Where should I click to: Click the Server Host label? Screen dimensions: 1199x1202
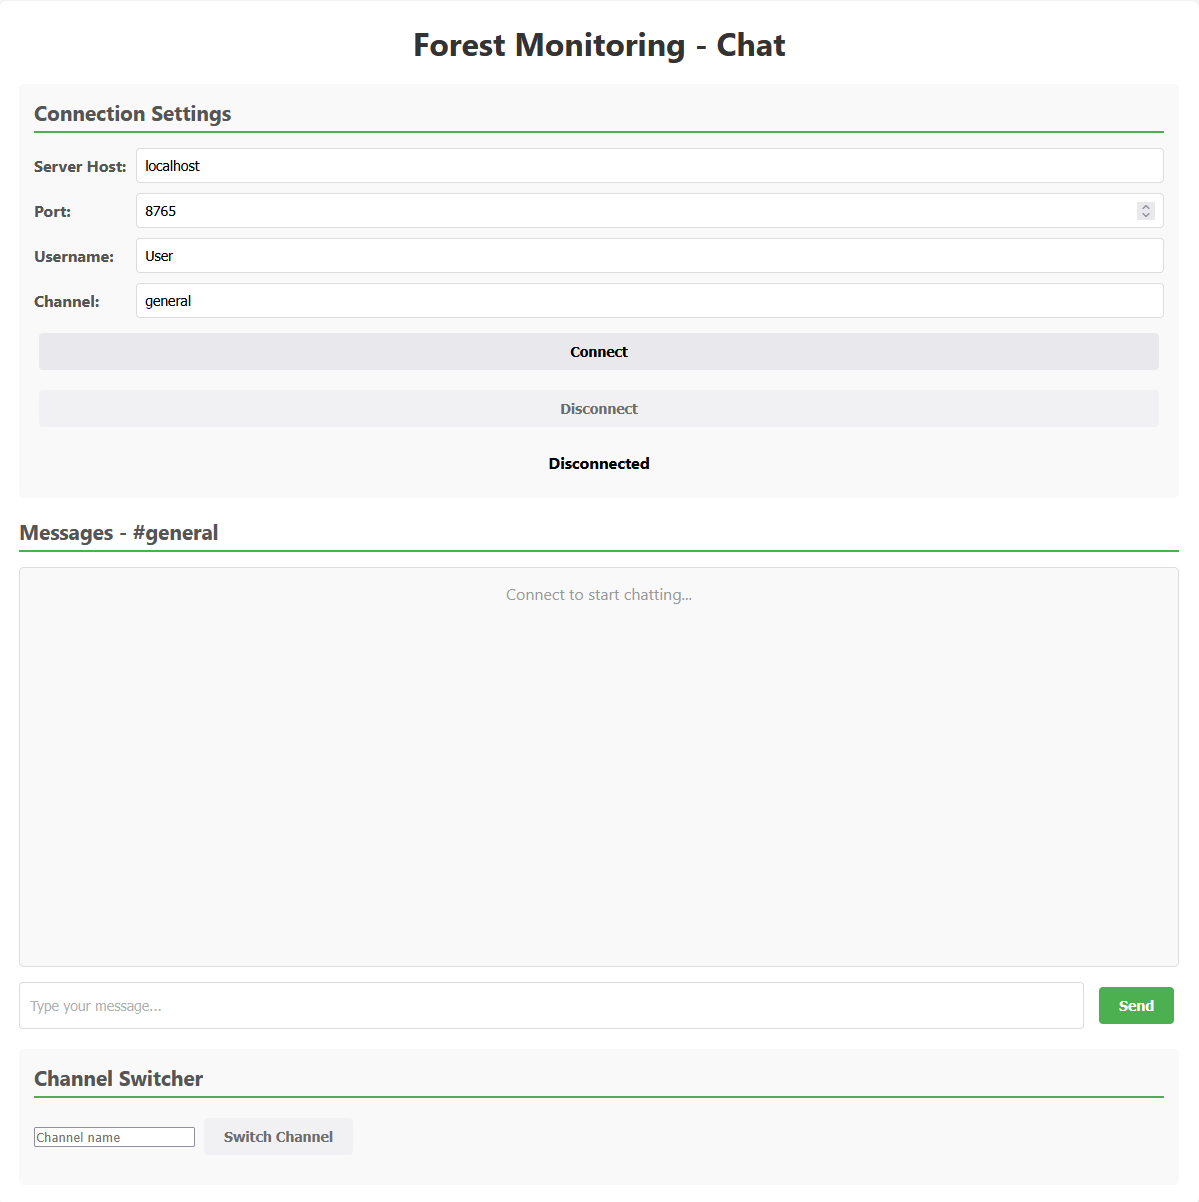pyautogui.click(x=80, y=166)
